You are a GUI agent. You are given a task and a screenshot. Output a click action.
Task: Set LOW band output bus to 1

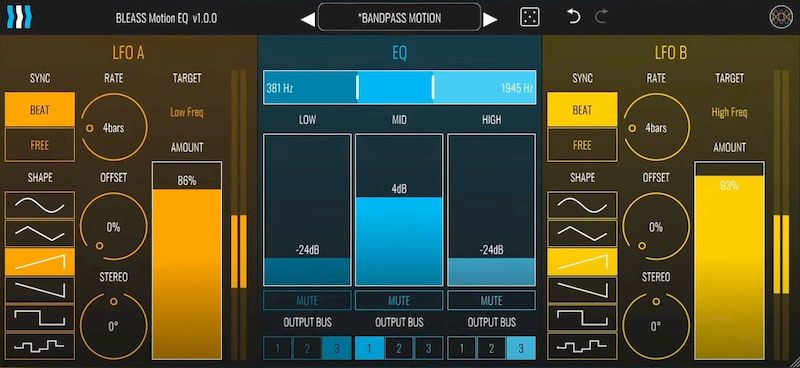coord(278,348)
